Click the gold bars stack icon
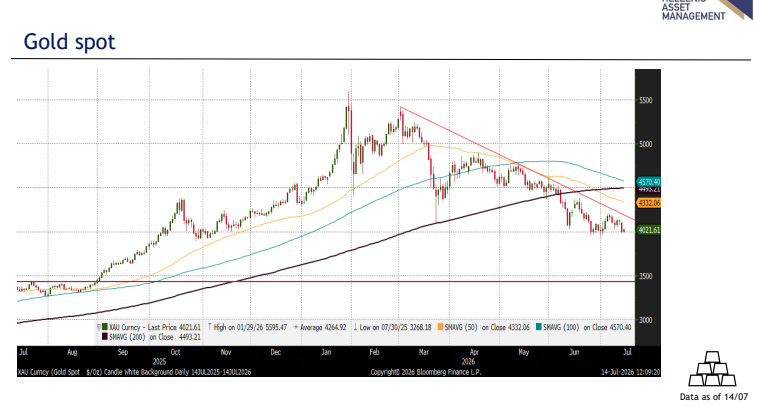This screenshot has width=757, height=407. tap(713, 369)
